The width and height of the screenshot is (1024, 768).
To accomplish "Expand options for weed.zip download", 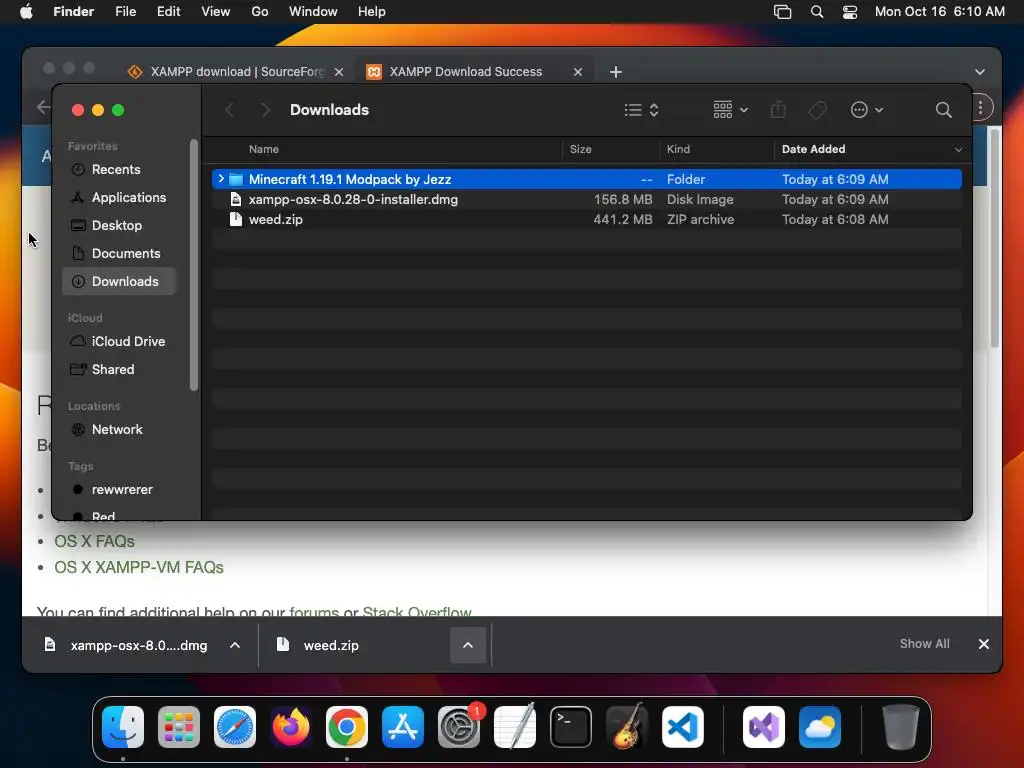I will click(468, 645).
